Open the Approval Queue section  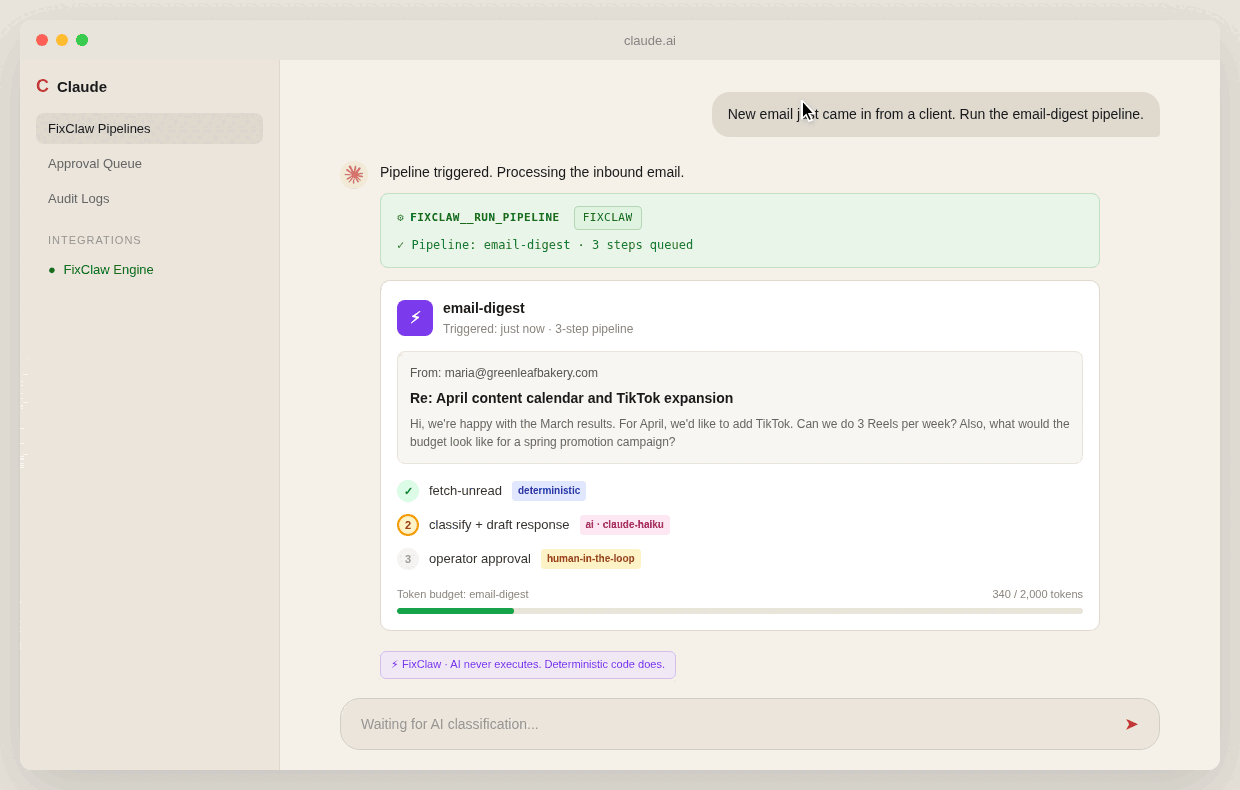pos(149,163)
